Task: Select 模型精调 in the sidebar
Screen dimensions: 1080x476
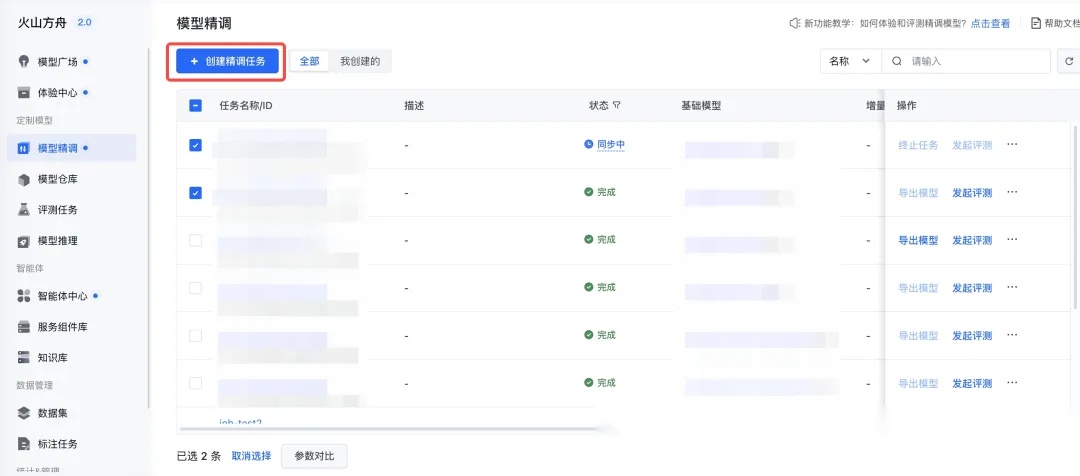Action: coord(72,148)
